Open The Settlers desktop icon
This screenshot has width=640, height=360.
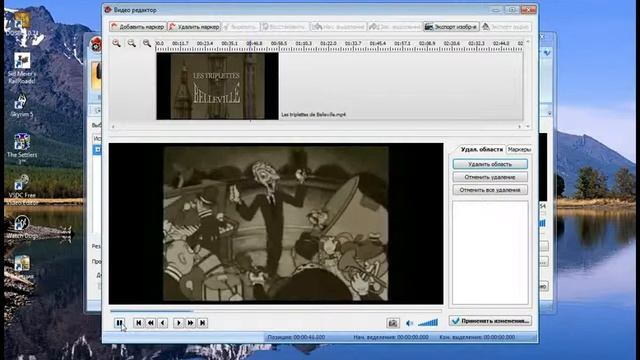22,149
